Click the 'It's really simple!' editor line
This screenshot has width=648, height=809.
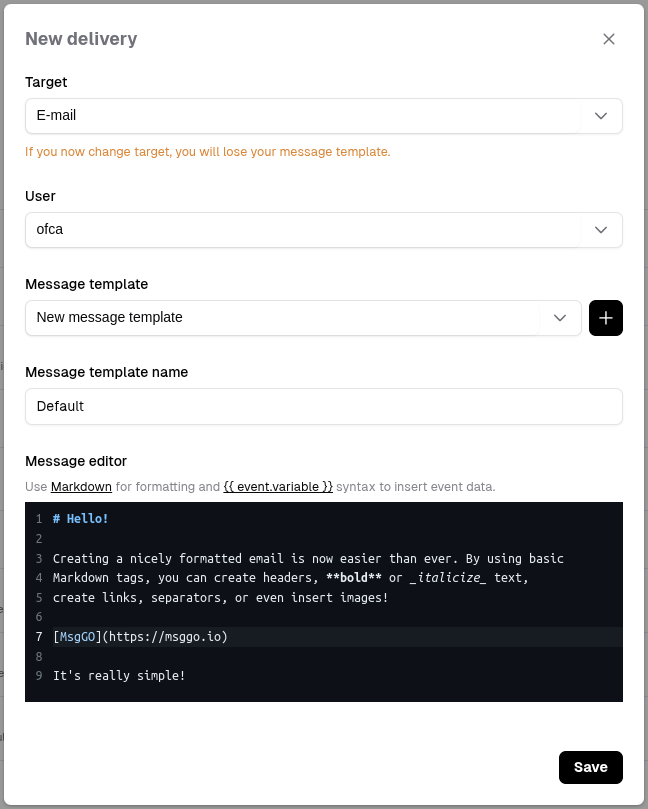click(x=119, y=676)
